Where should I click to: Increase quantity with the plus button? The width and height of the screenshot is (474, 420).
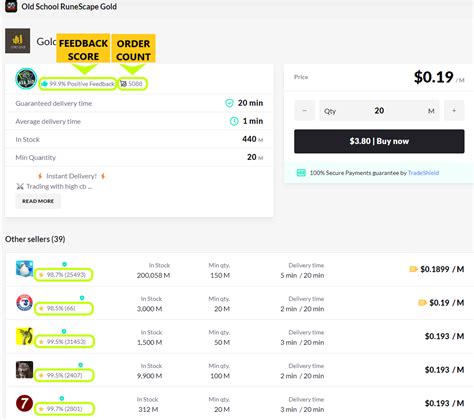coord(454,110)
